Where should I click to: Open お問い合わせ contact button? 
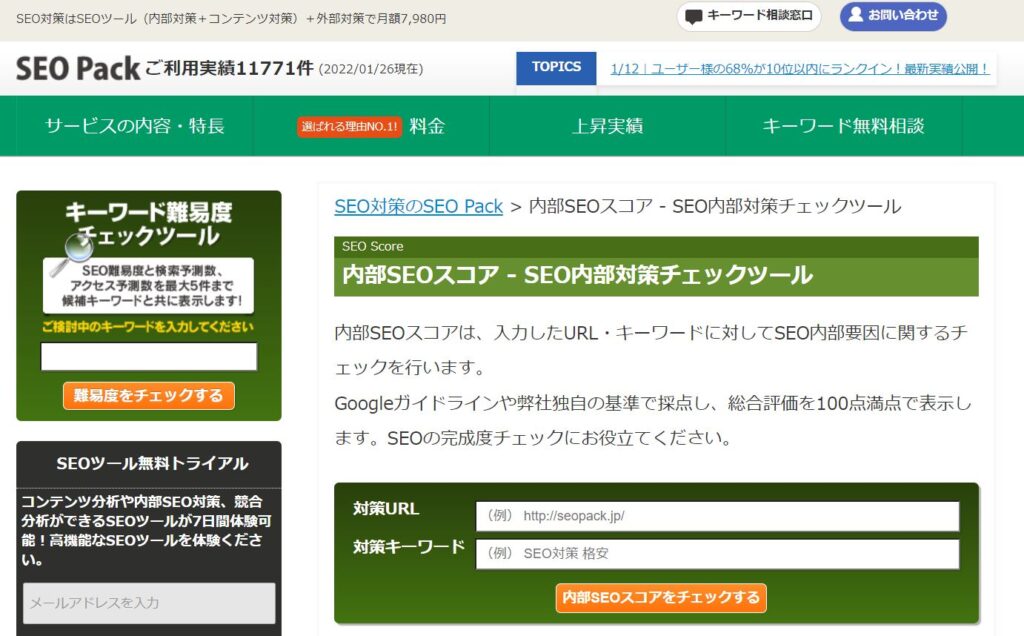[x=893, y=16]
